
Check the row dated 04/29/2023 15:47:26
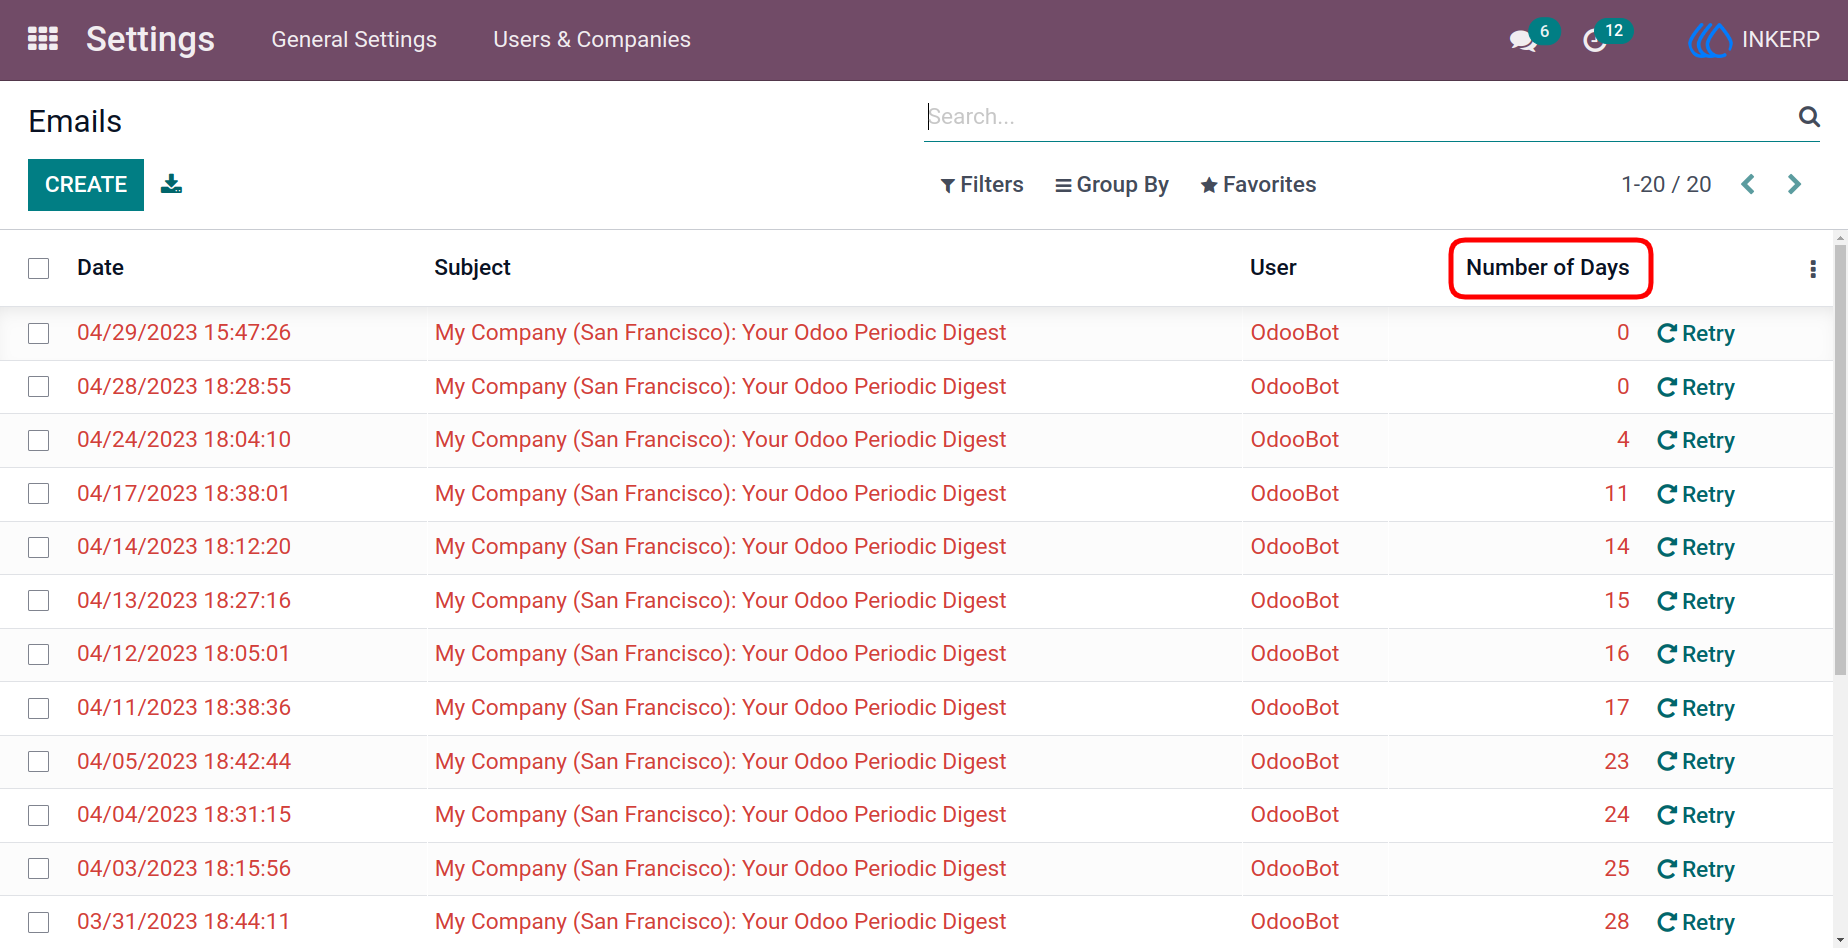click(39, 333)
